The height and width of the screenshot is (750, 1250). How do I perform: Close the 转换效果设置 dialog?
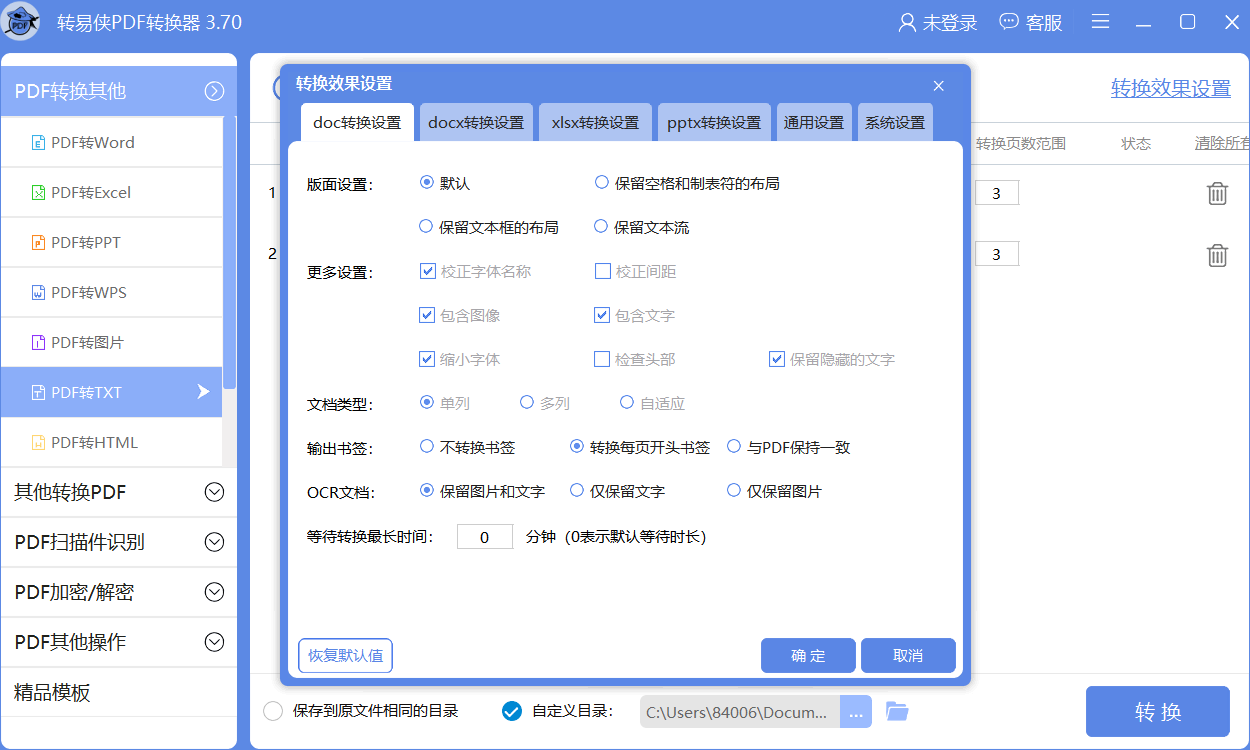pos(938,86)
